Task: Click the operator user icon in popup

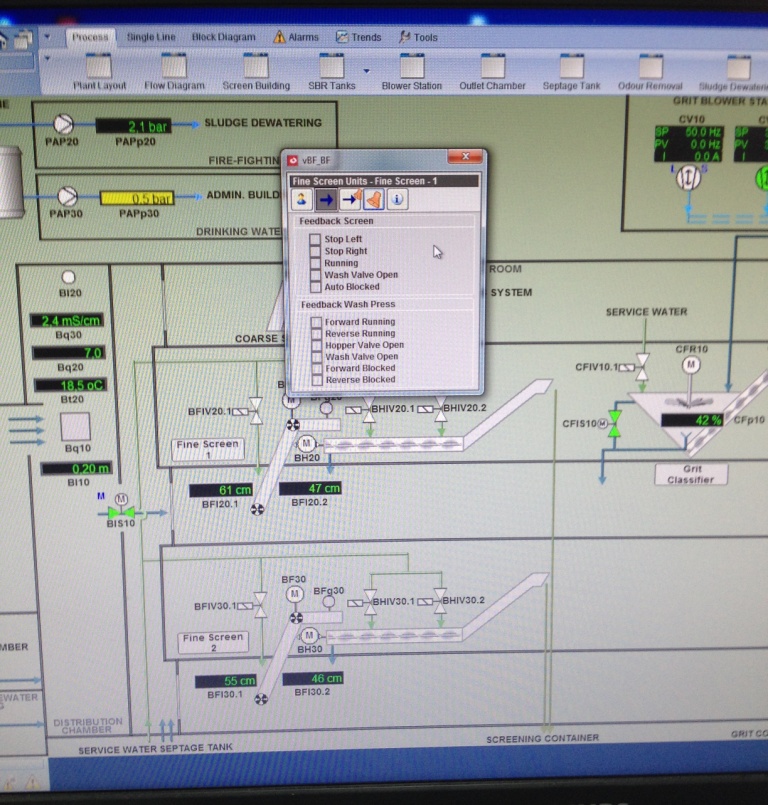Action: point(303,199)
